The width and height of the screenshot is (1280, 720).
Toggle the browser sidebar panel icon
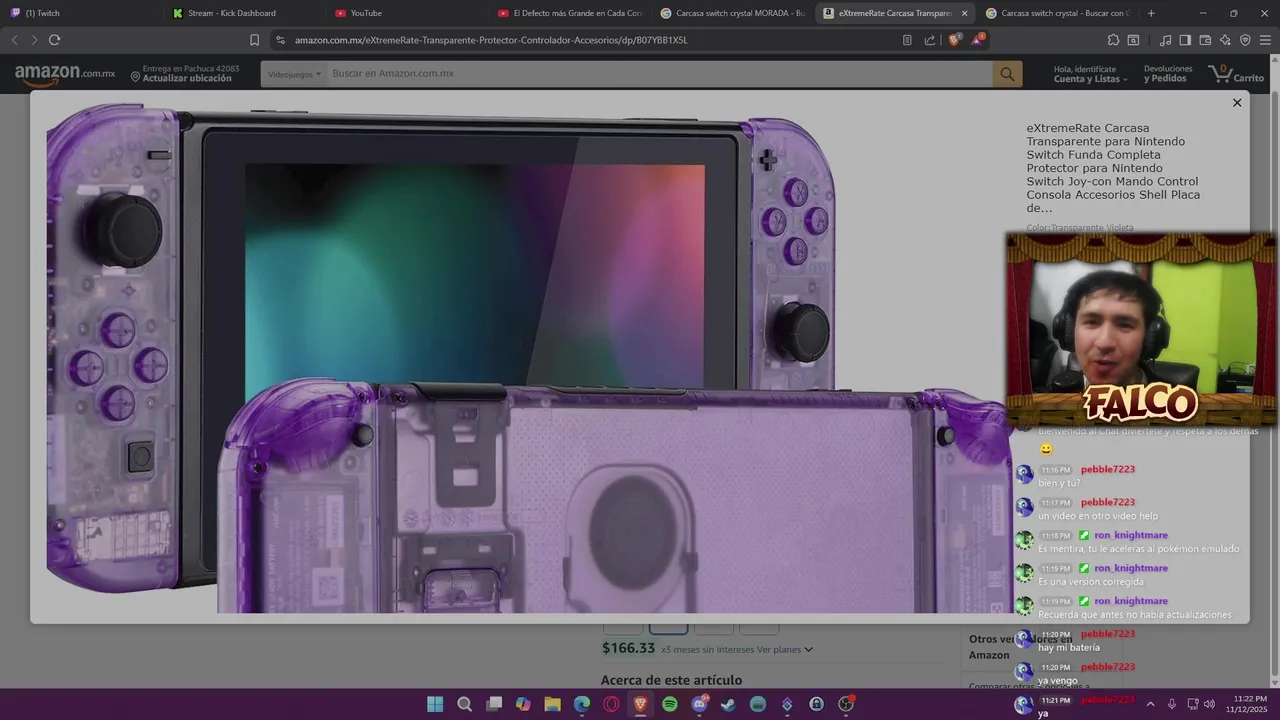pyautogui.click(x=1185, y=40)
